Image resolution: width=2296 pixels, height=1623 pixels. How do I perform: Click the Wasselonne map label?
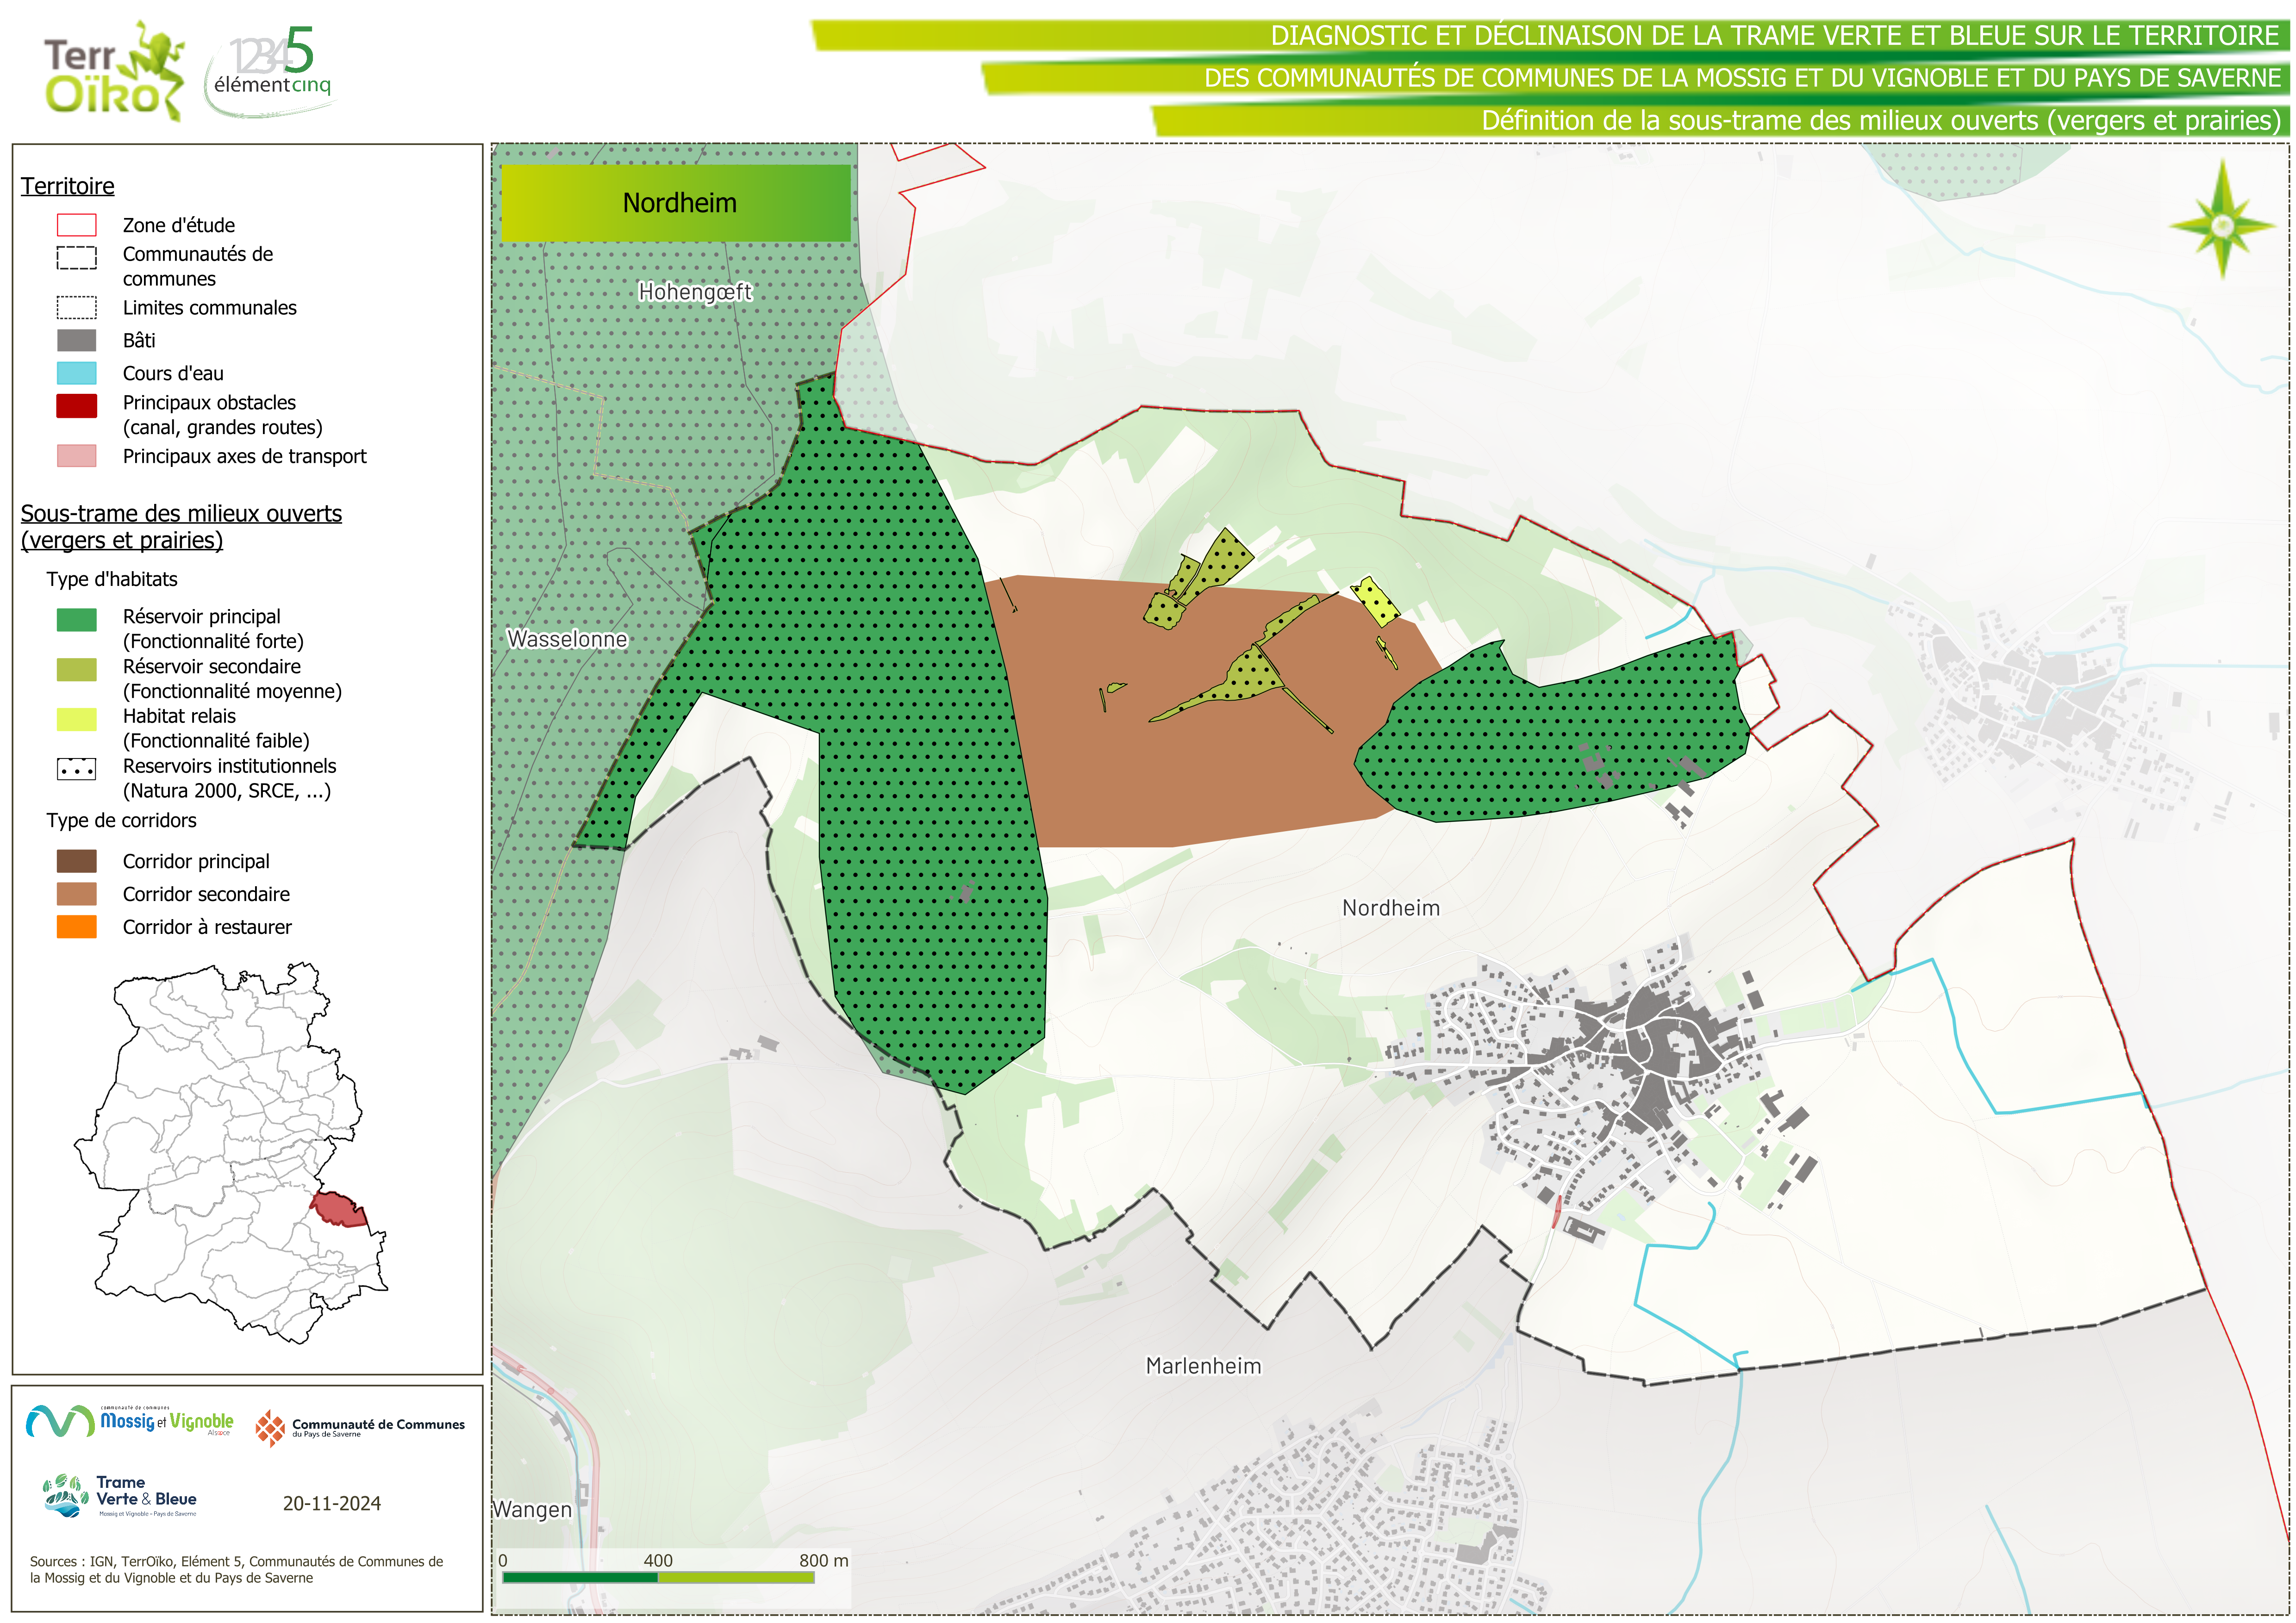[567, 639]
